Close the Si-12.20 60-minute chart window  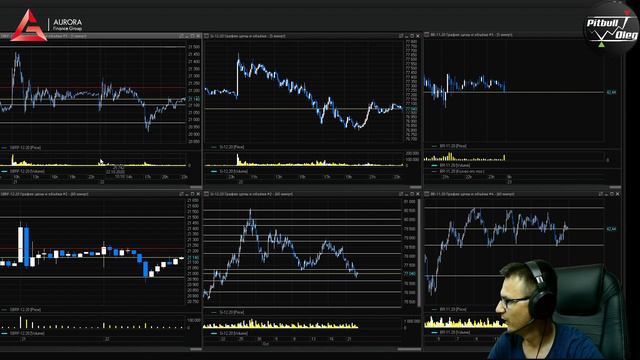(x=418, y=194)
